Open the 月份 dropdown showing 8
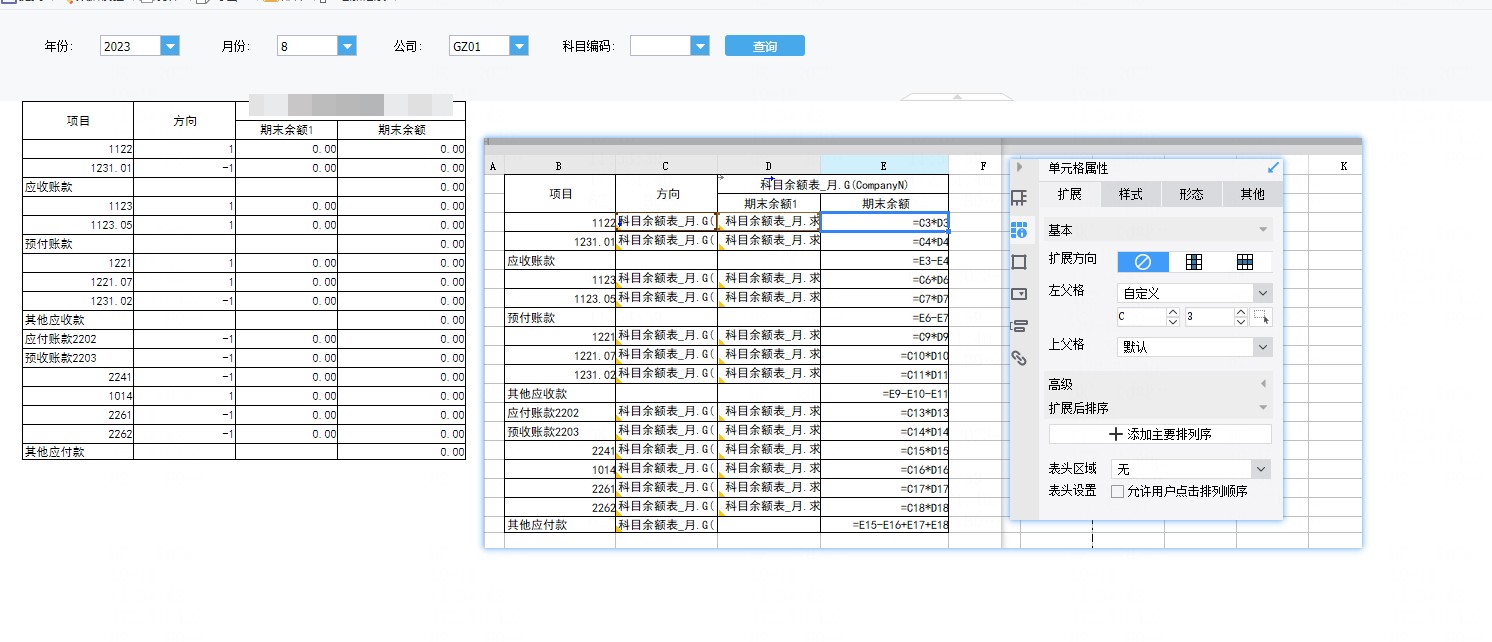 coord(347,46)
